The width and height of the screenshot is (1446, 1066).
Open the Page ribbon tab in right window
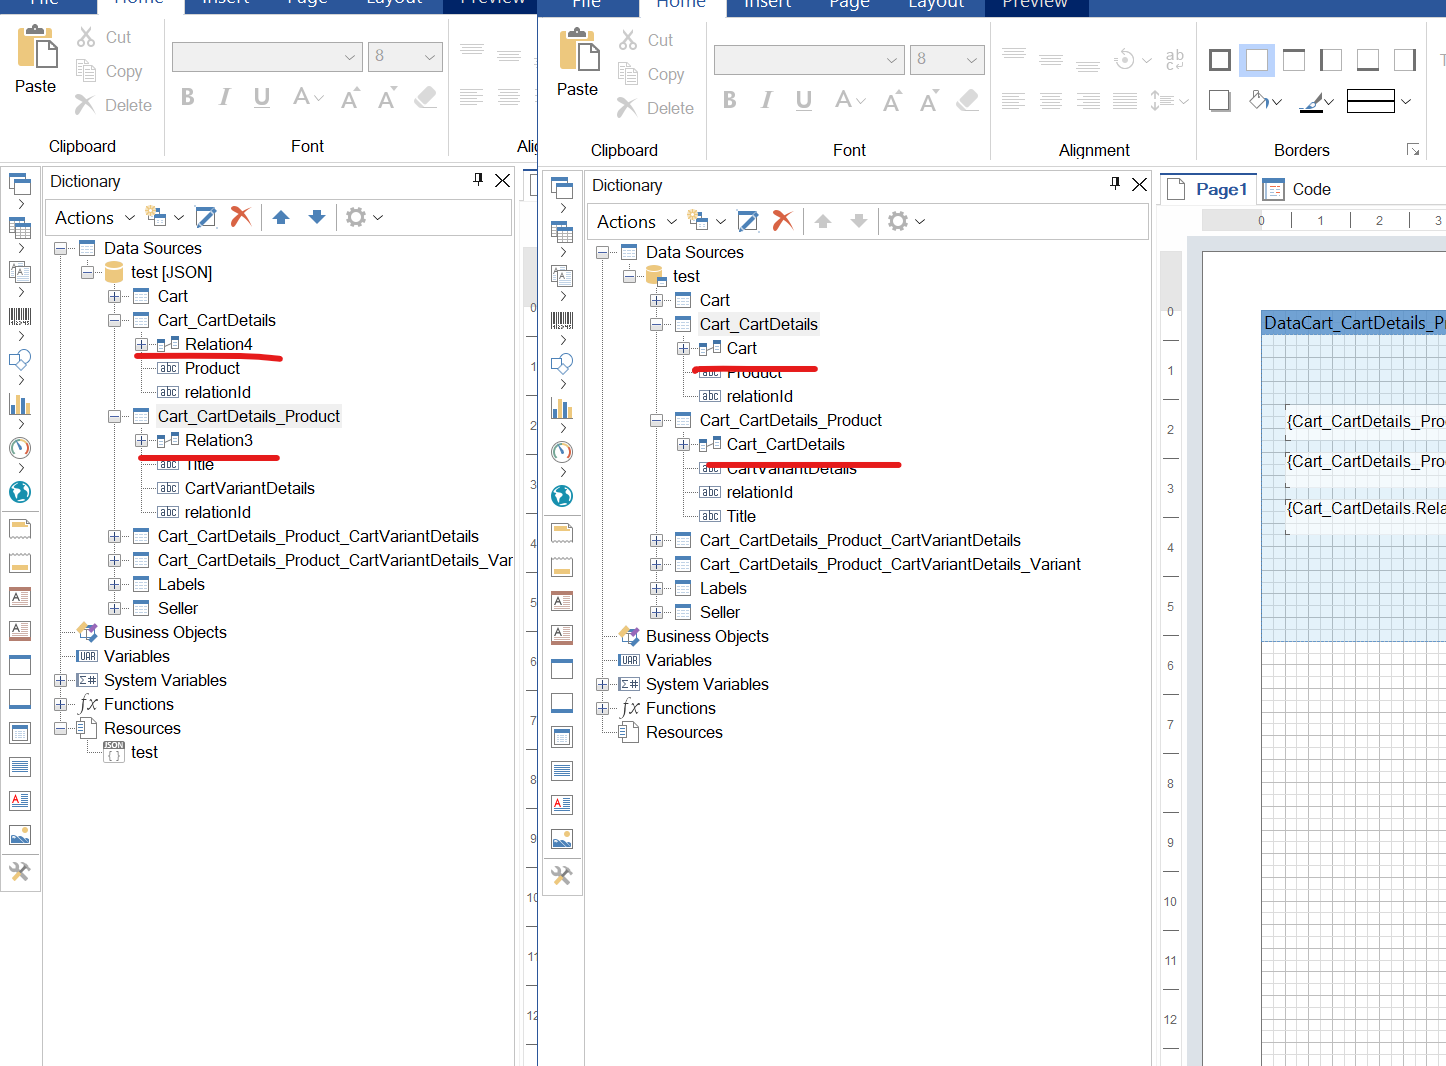click(849, 4)
